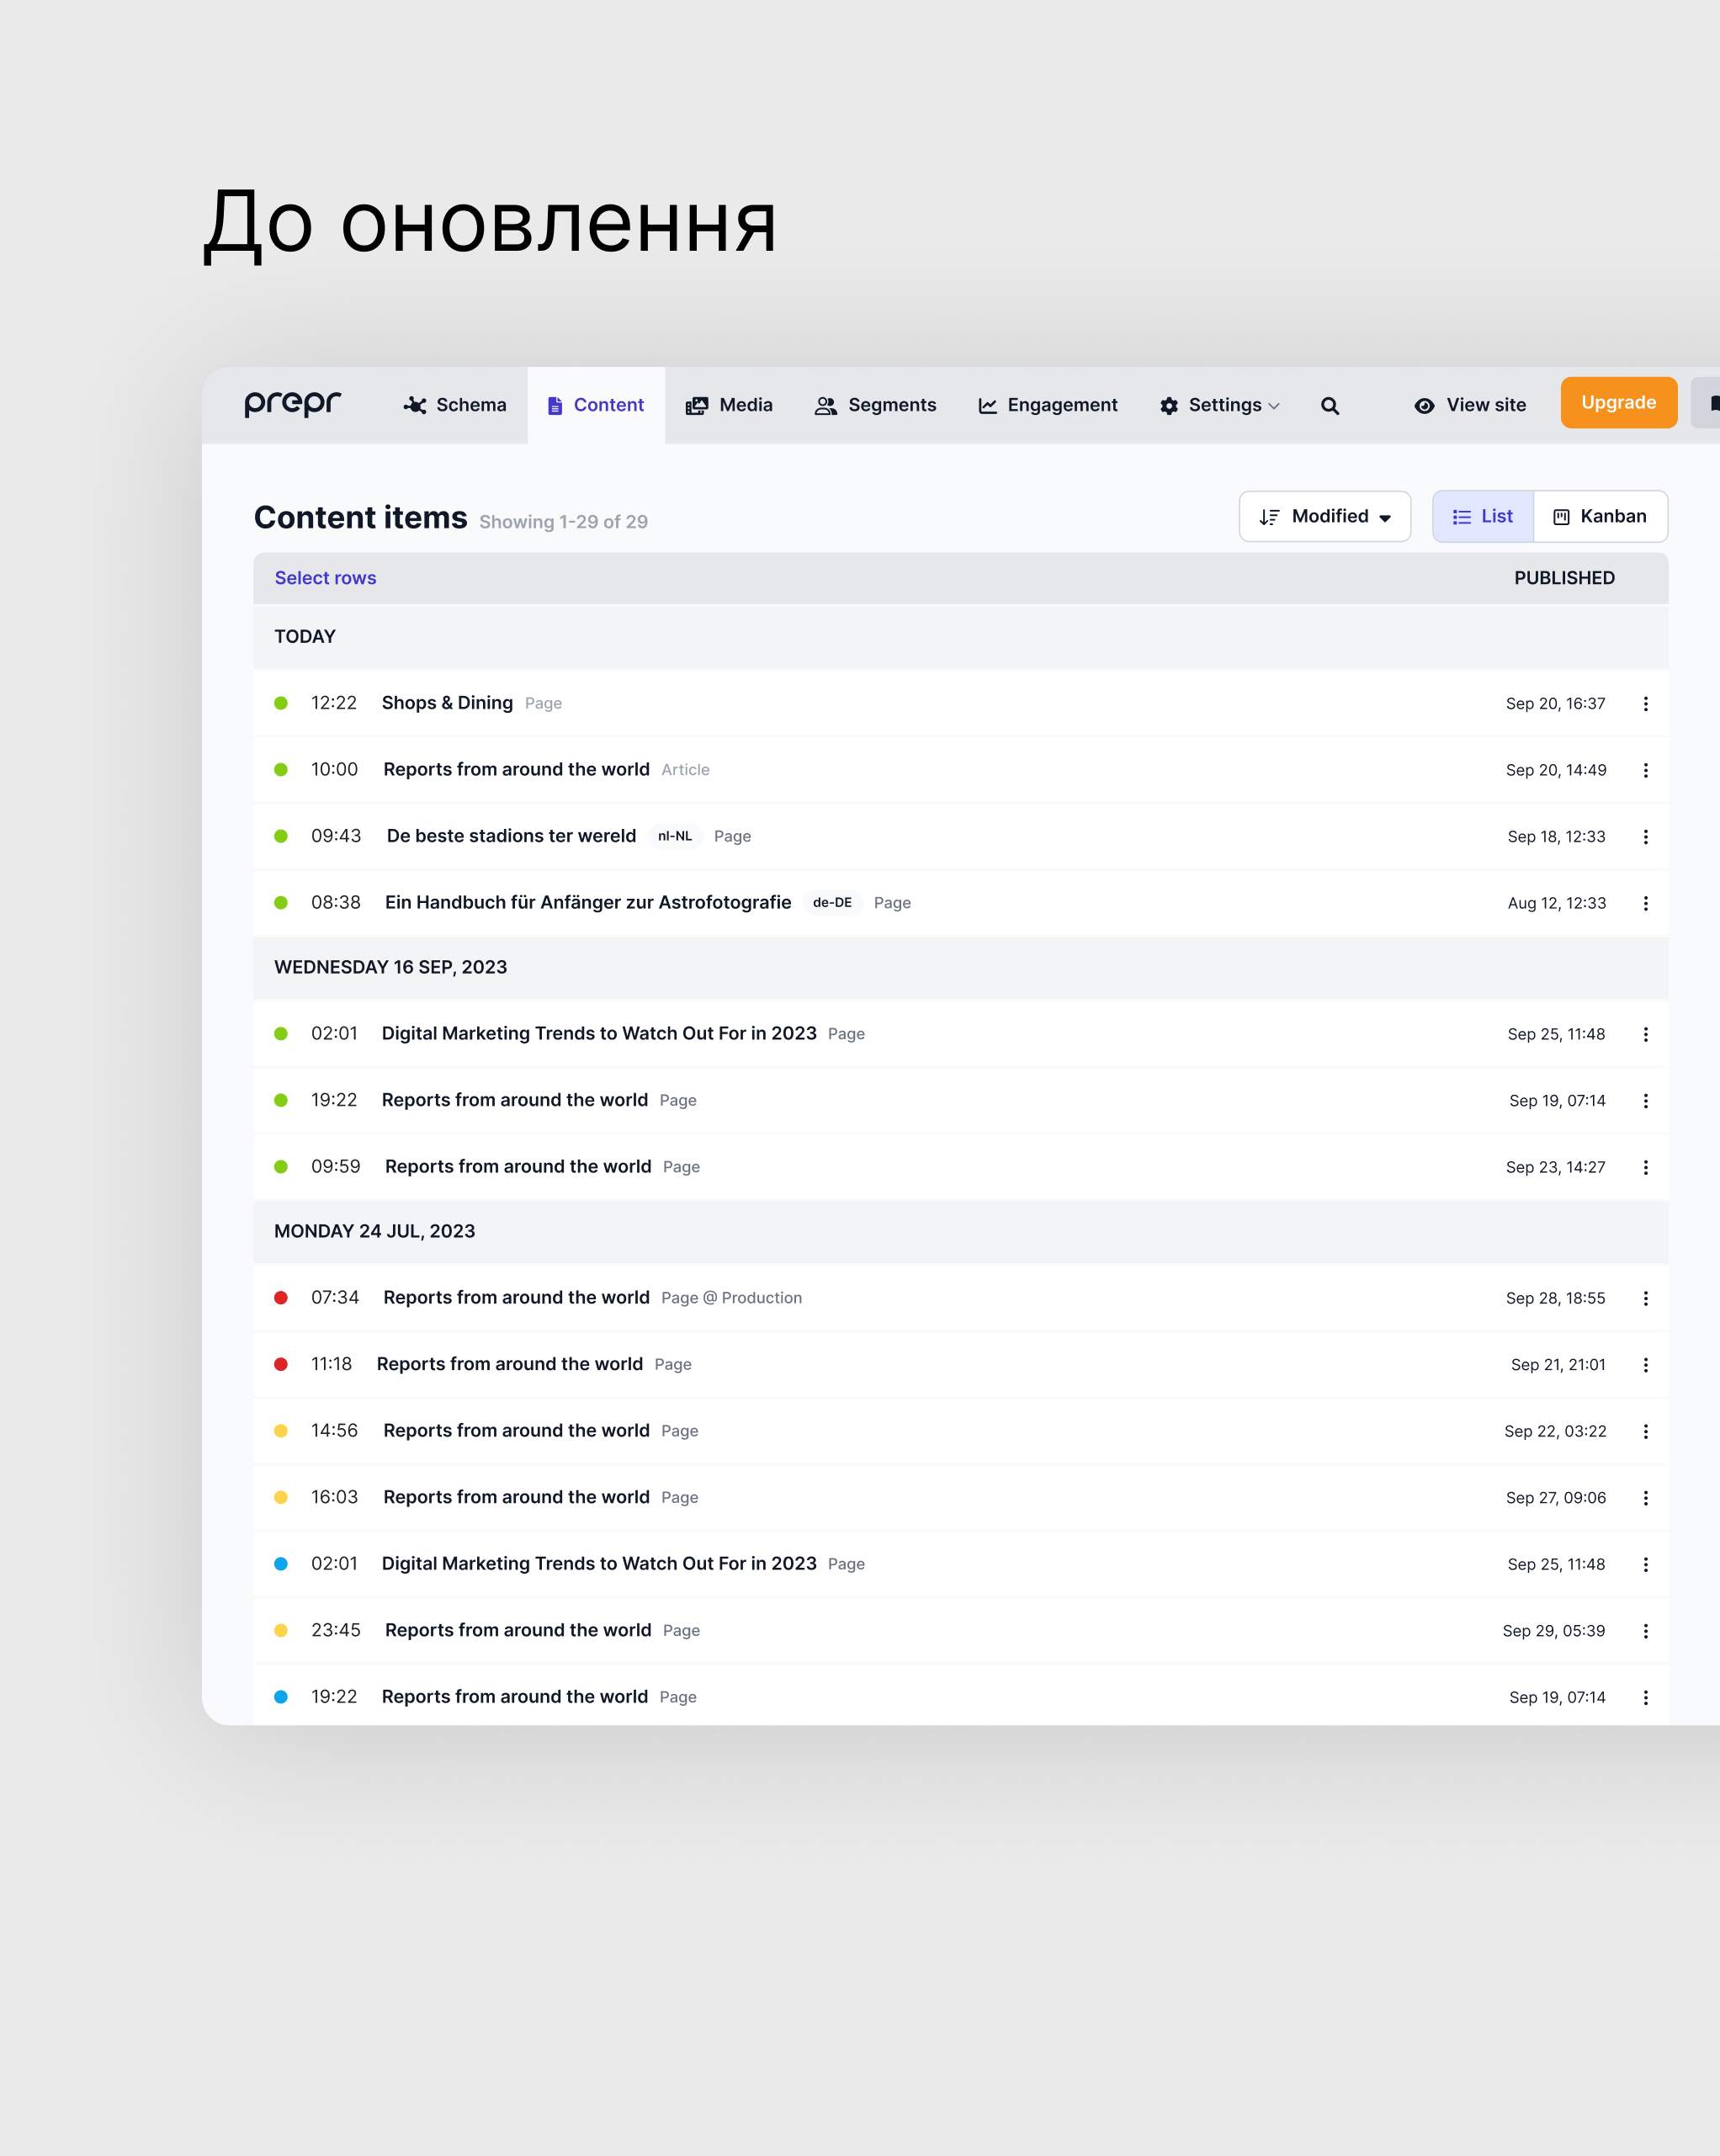Screen dimensions: 1720x2156
Task: Open Digital Marketing Trends item at 02:01
Action: (x=598, y=1033)
